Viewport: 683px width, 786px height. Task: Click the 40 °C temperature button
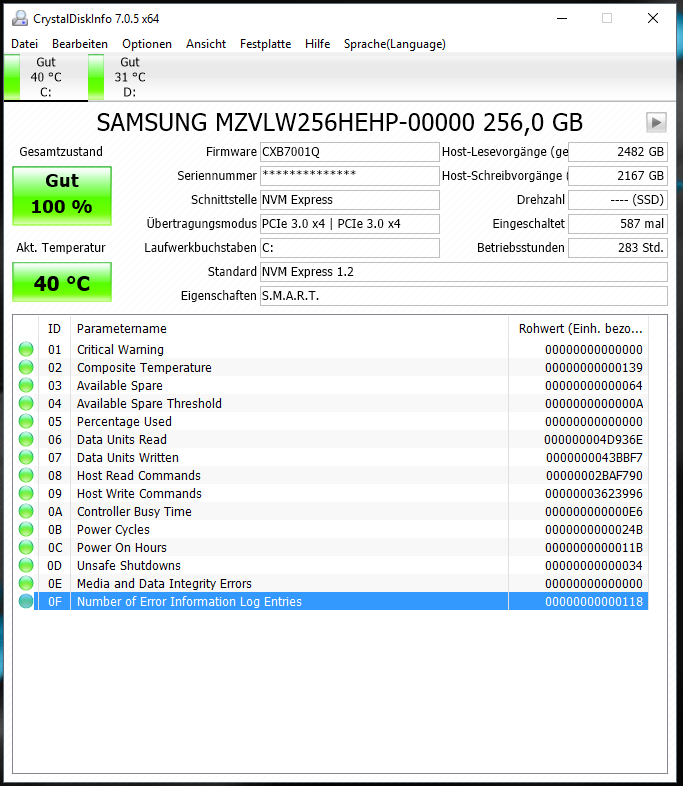tap(62, 282)
